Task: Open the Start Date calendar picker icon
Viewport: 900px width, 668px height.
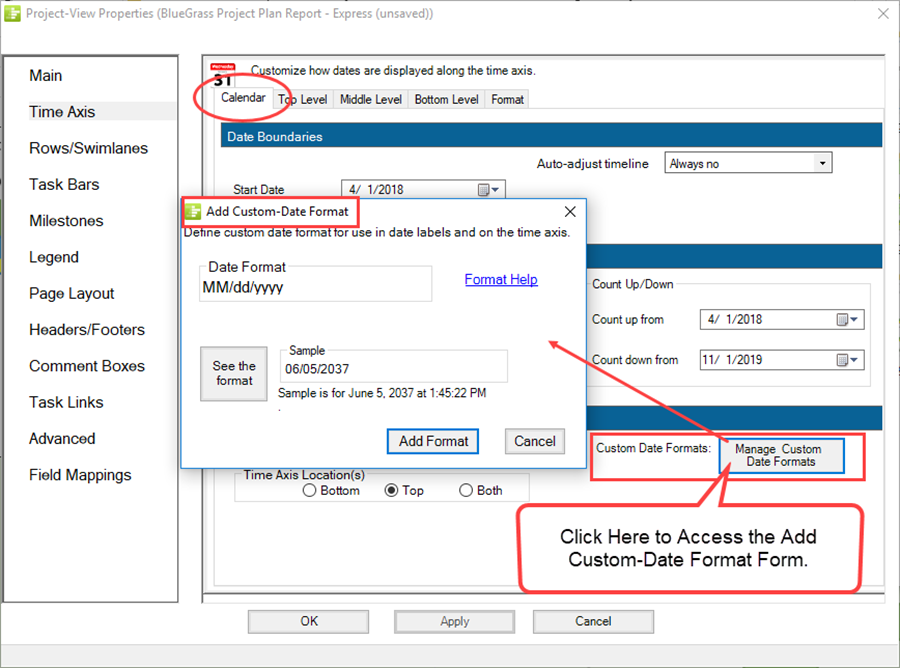Action: pyautogui.click(x=484, y=188)
